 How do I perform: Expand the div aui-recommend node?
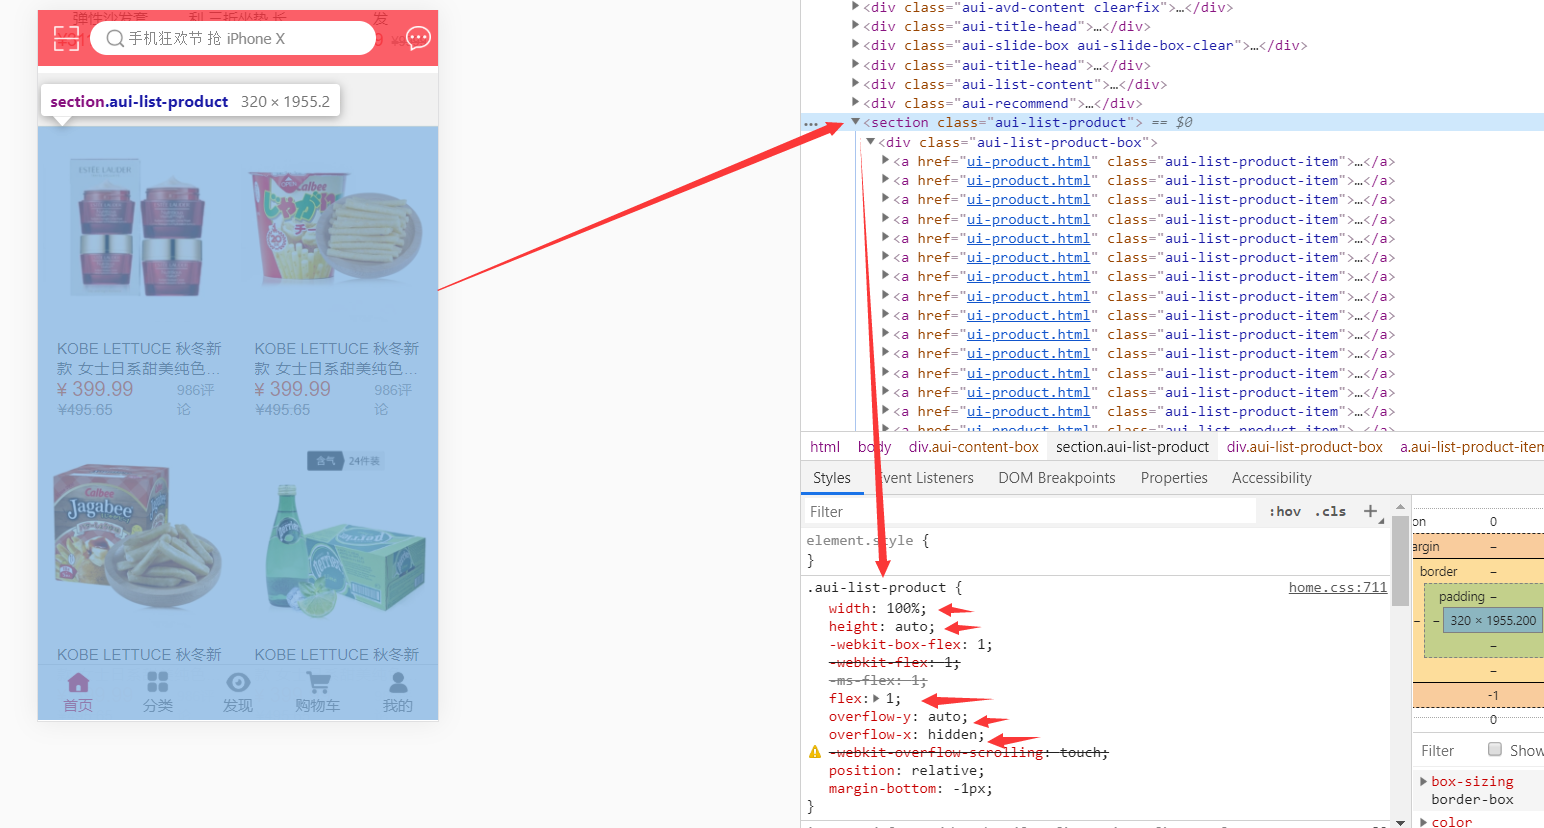pyautogui.click(x=855, y=103)
